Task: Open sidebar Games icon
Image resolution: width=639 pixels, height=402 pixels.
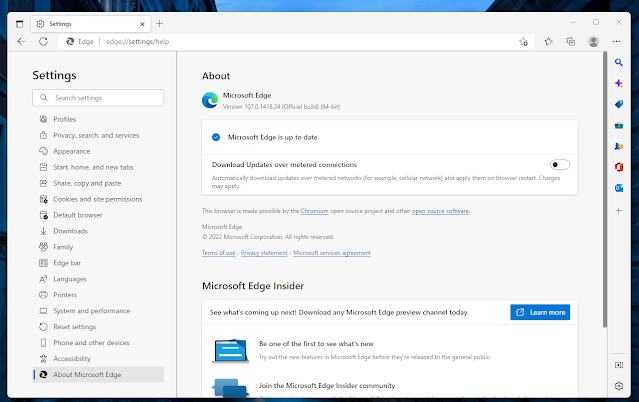Action: pos(619,146)
